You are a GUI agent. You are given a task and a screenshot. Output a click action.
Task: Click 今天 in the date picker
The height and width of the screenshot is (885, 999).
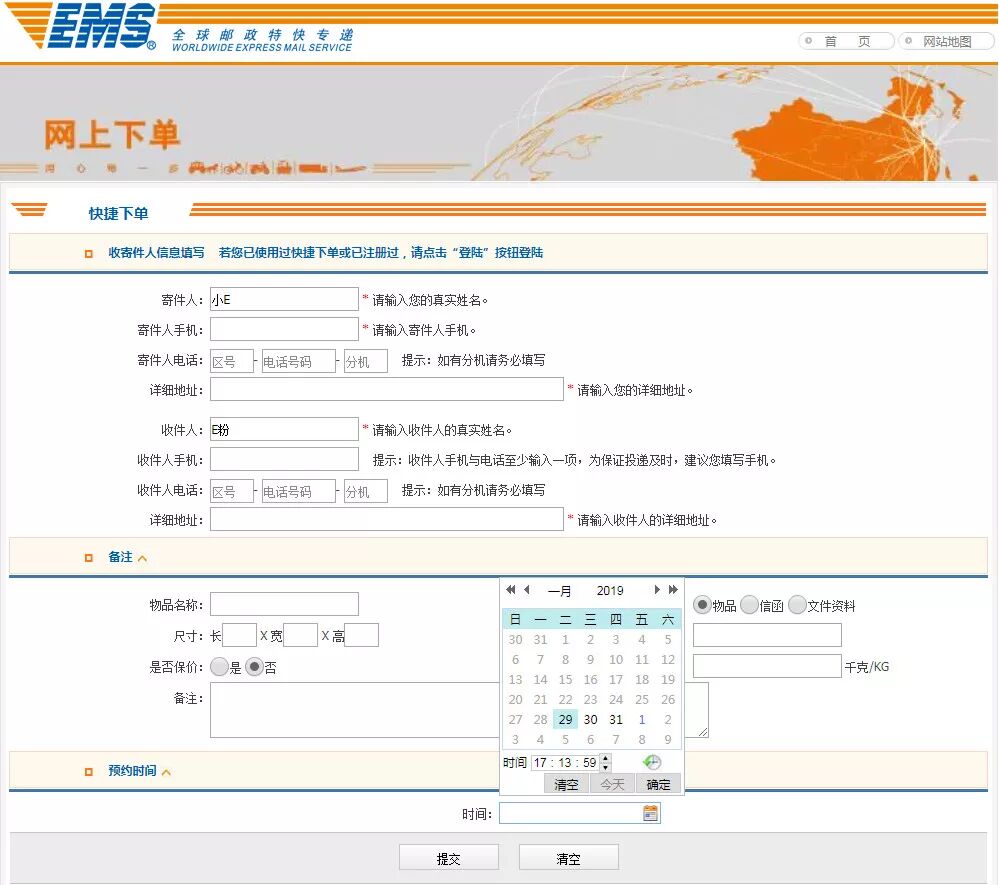(612, 784)
